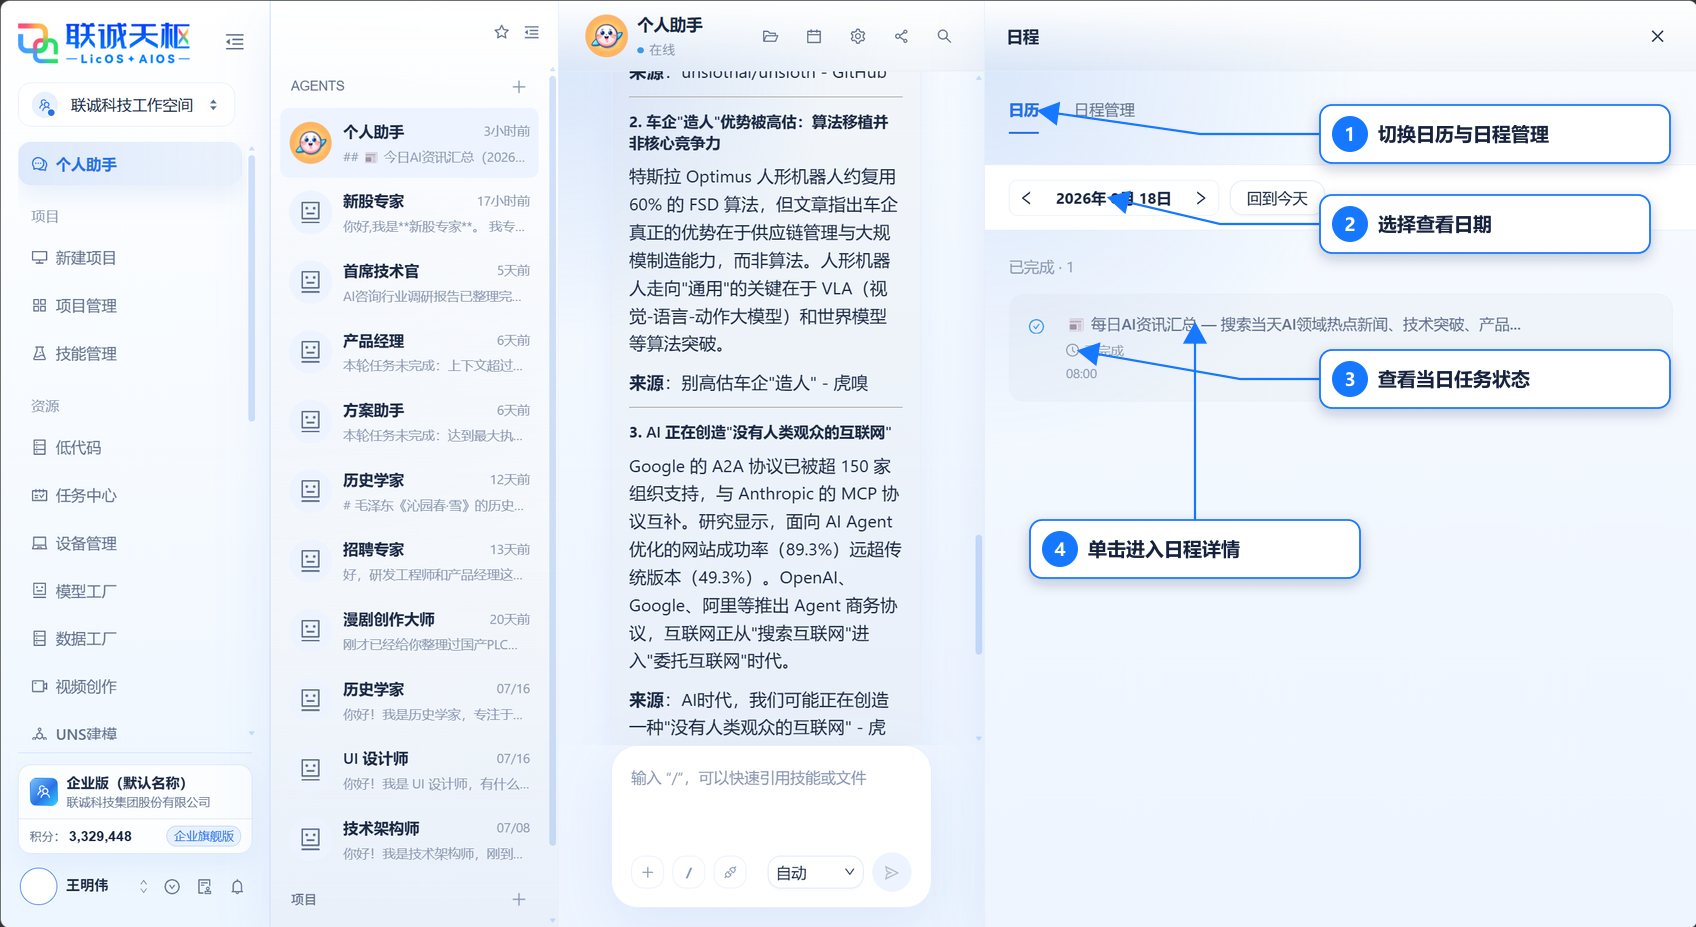
Task: Add new item in bottom 项目 section
Action: point(519,899)
